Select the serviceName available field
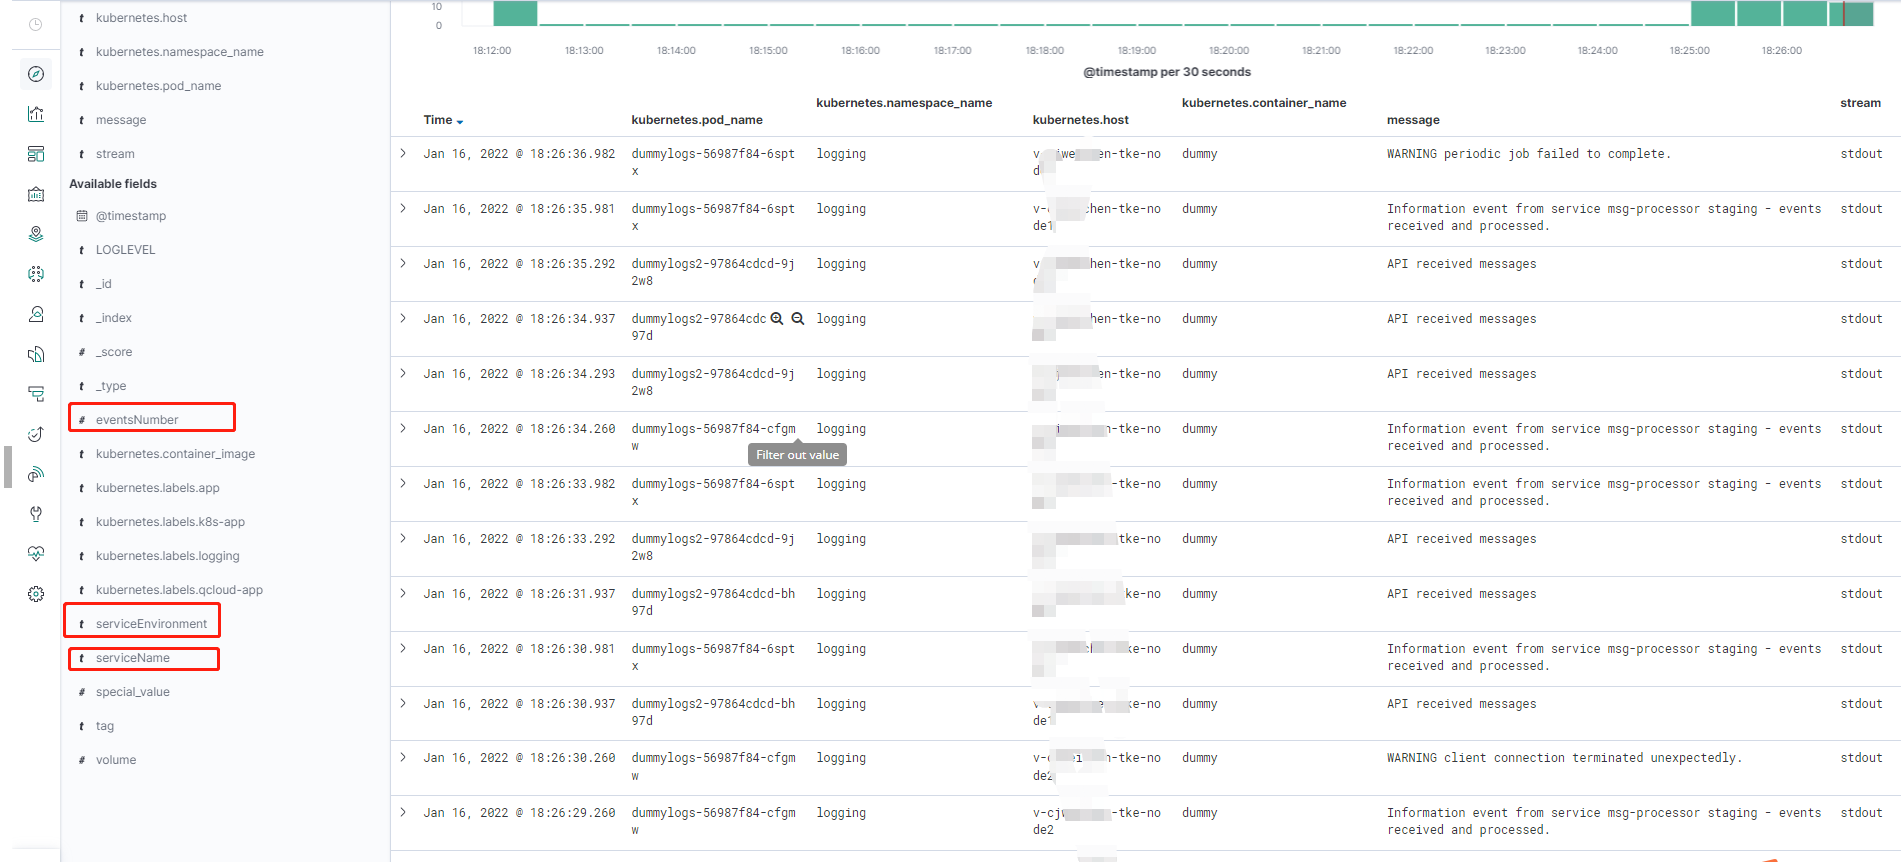This screenshot has height=862, width=1901. [133, 658]
